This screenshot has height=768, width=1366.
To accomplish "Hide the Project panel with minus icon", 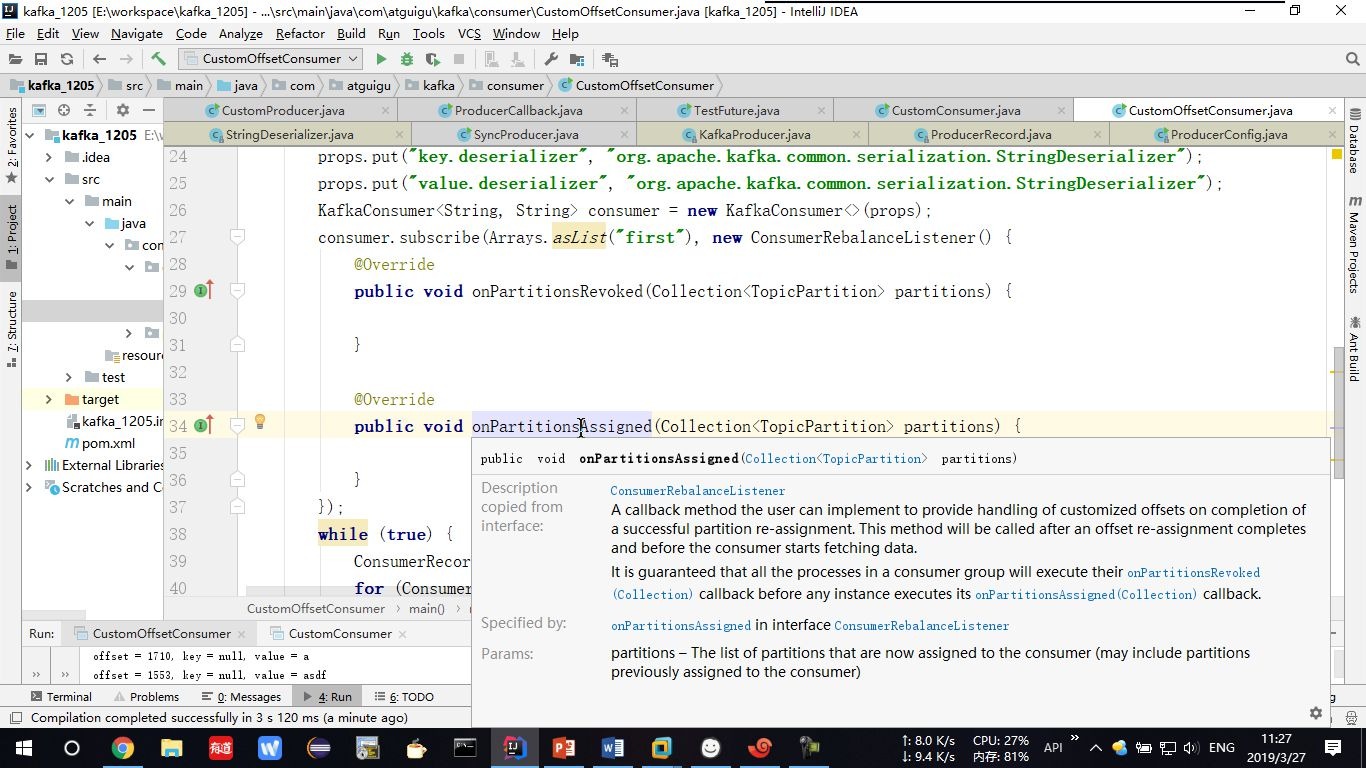I will click(149, 110).
